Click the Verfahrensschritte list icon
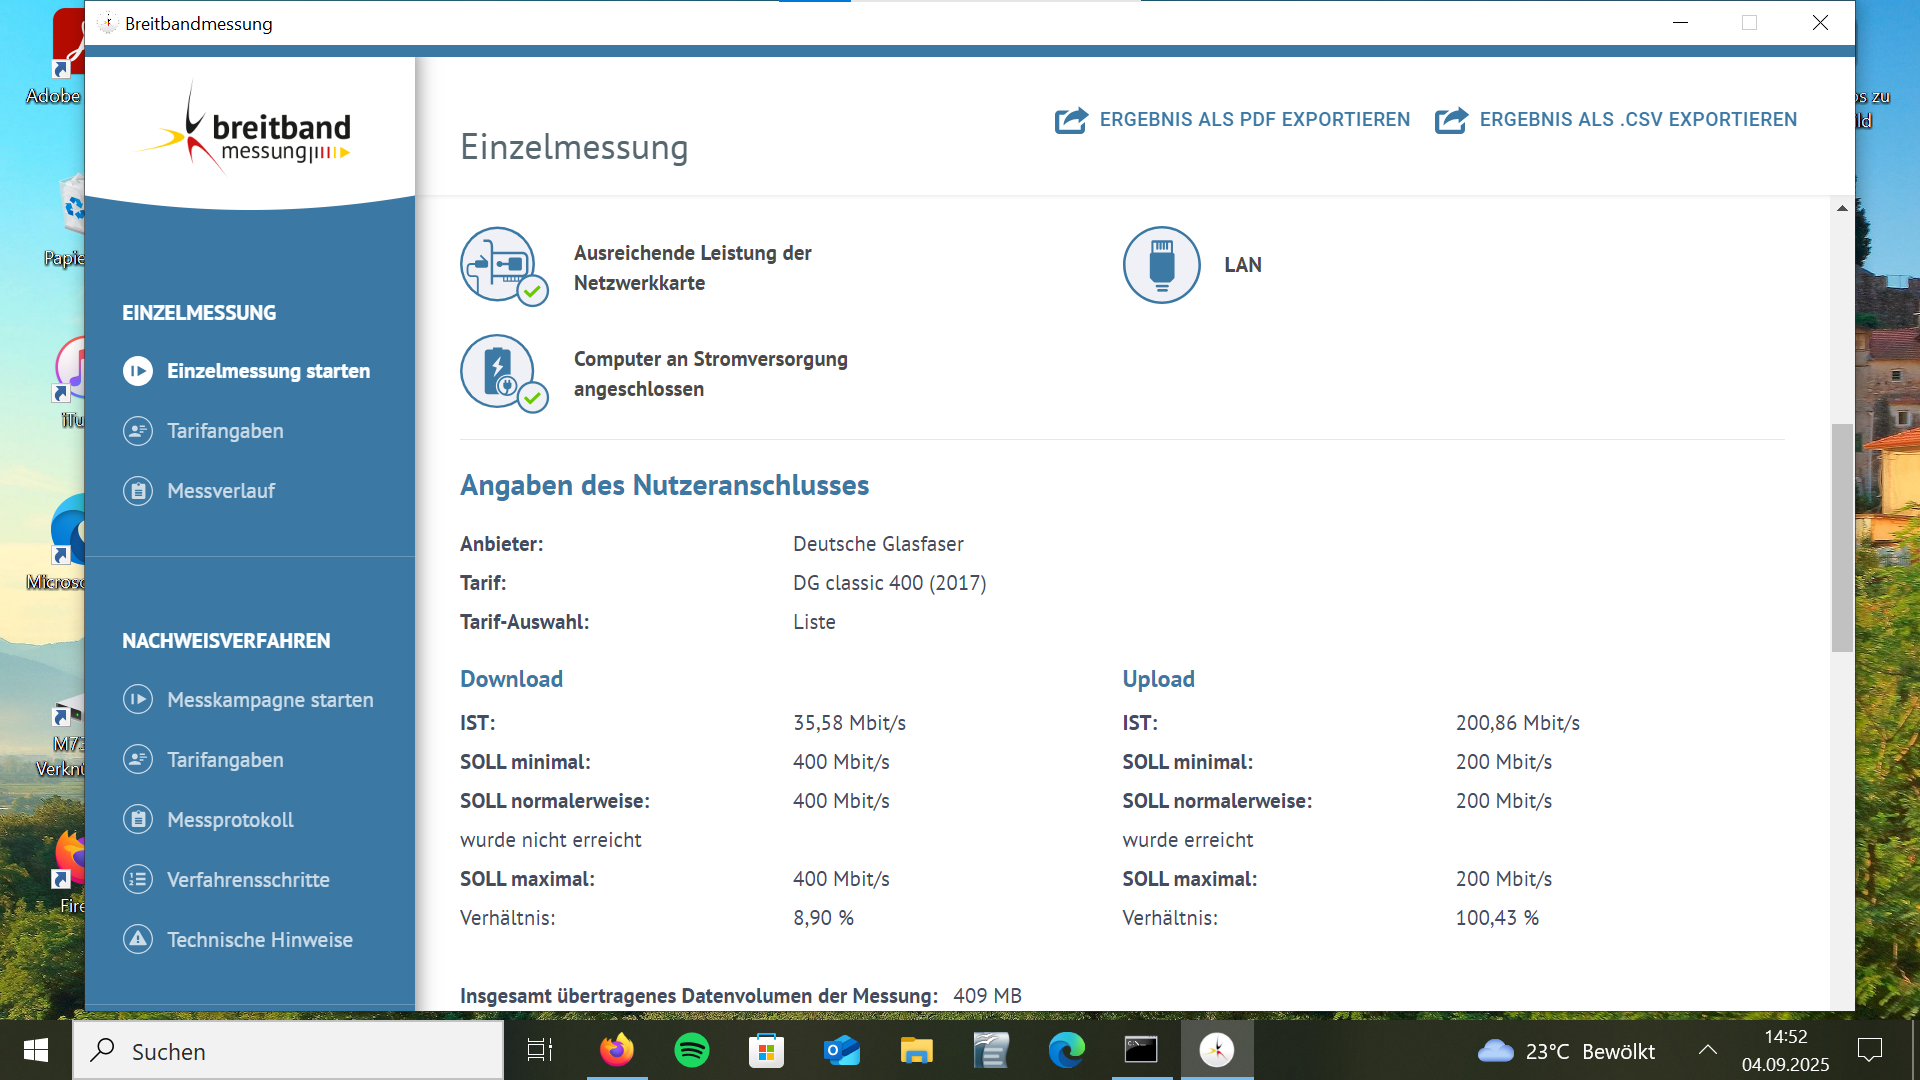This screenshot has width=1920, height=1080. tap(138, 879)
